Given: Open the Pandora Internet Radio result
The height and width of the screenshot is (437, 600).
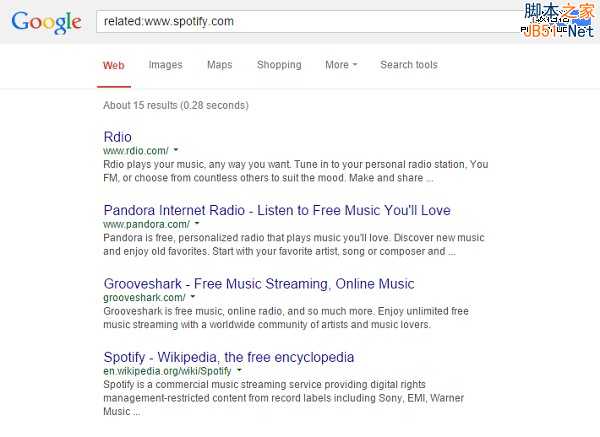Looking at the screenshot, I should [x=276, y=210].
